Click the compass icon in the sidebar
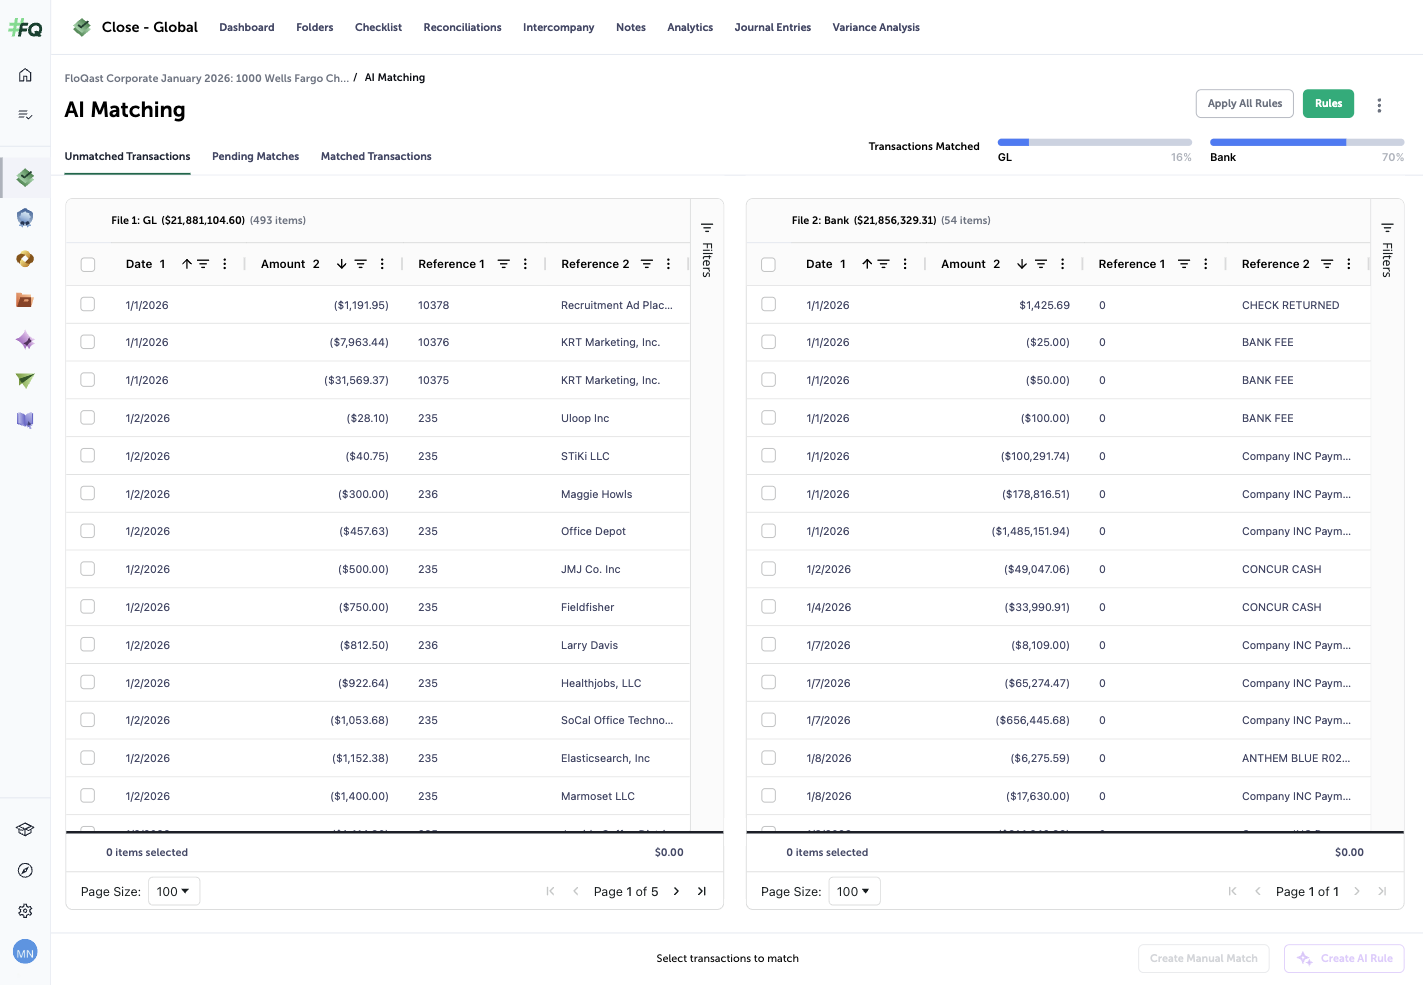This screenshot has height=985, width=1423. (x=25, y=870)
